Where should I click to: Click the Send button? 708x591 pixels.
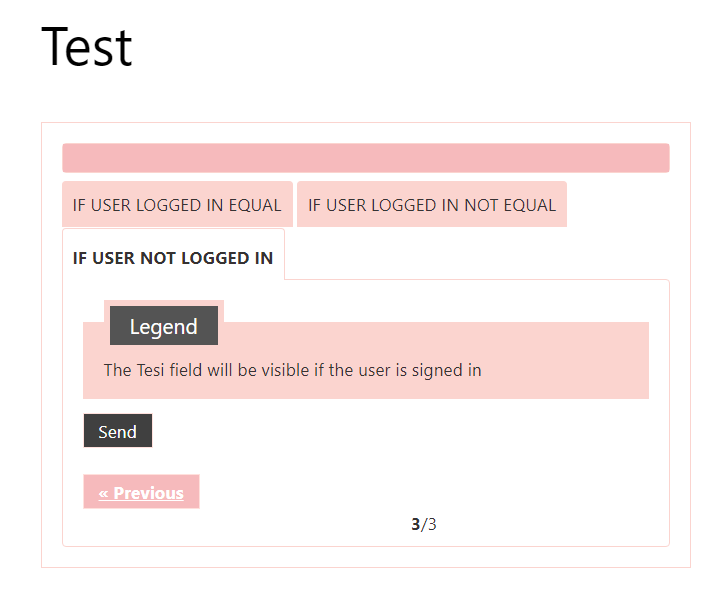(x=118, y=432)
